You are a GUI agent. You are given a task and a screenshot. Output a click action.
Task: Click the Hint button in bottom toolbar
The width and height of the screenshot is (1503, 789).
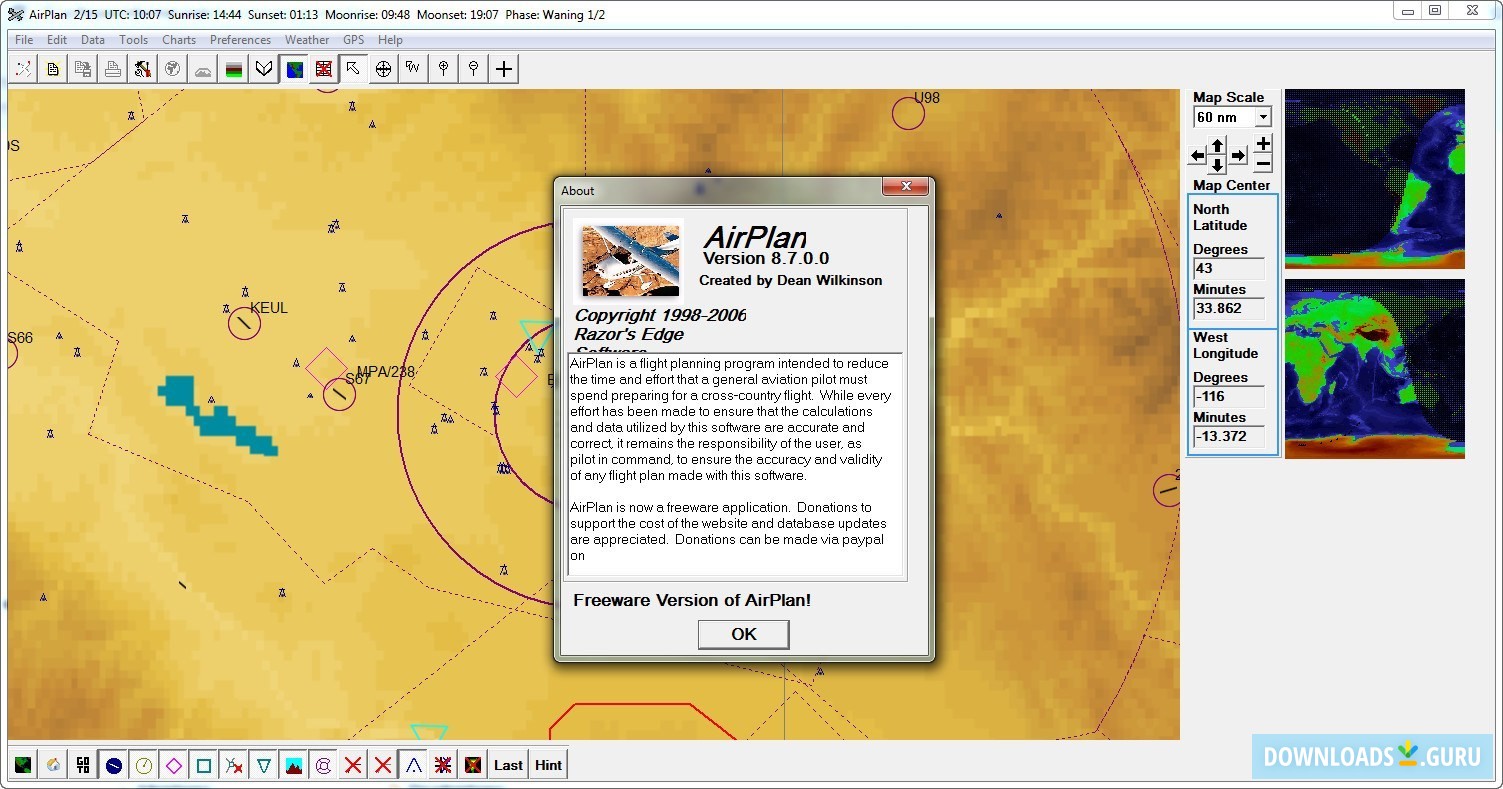[x=548, y=765]
